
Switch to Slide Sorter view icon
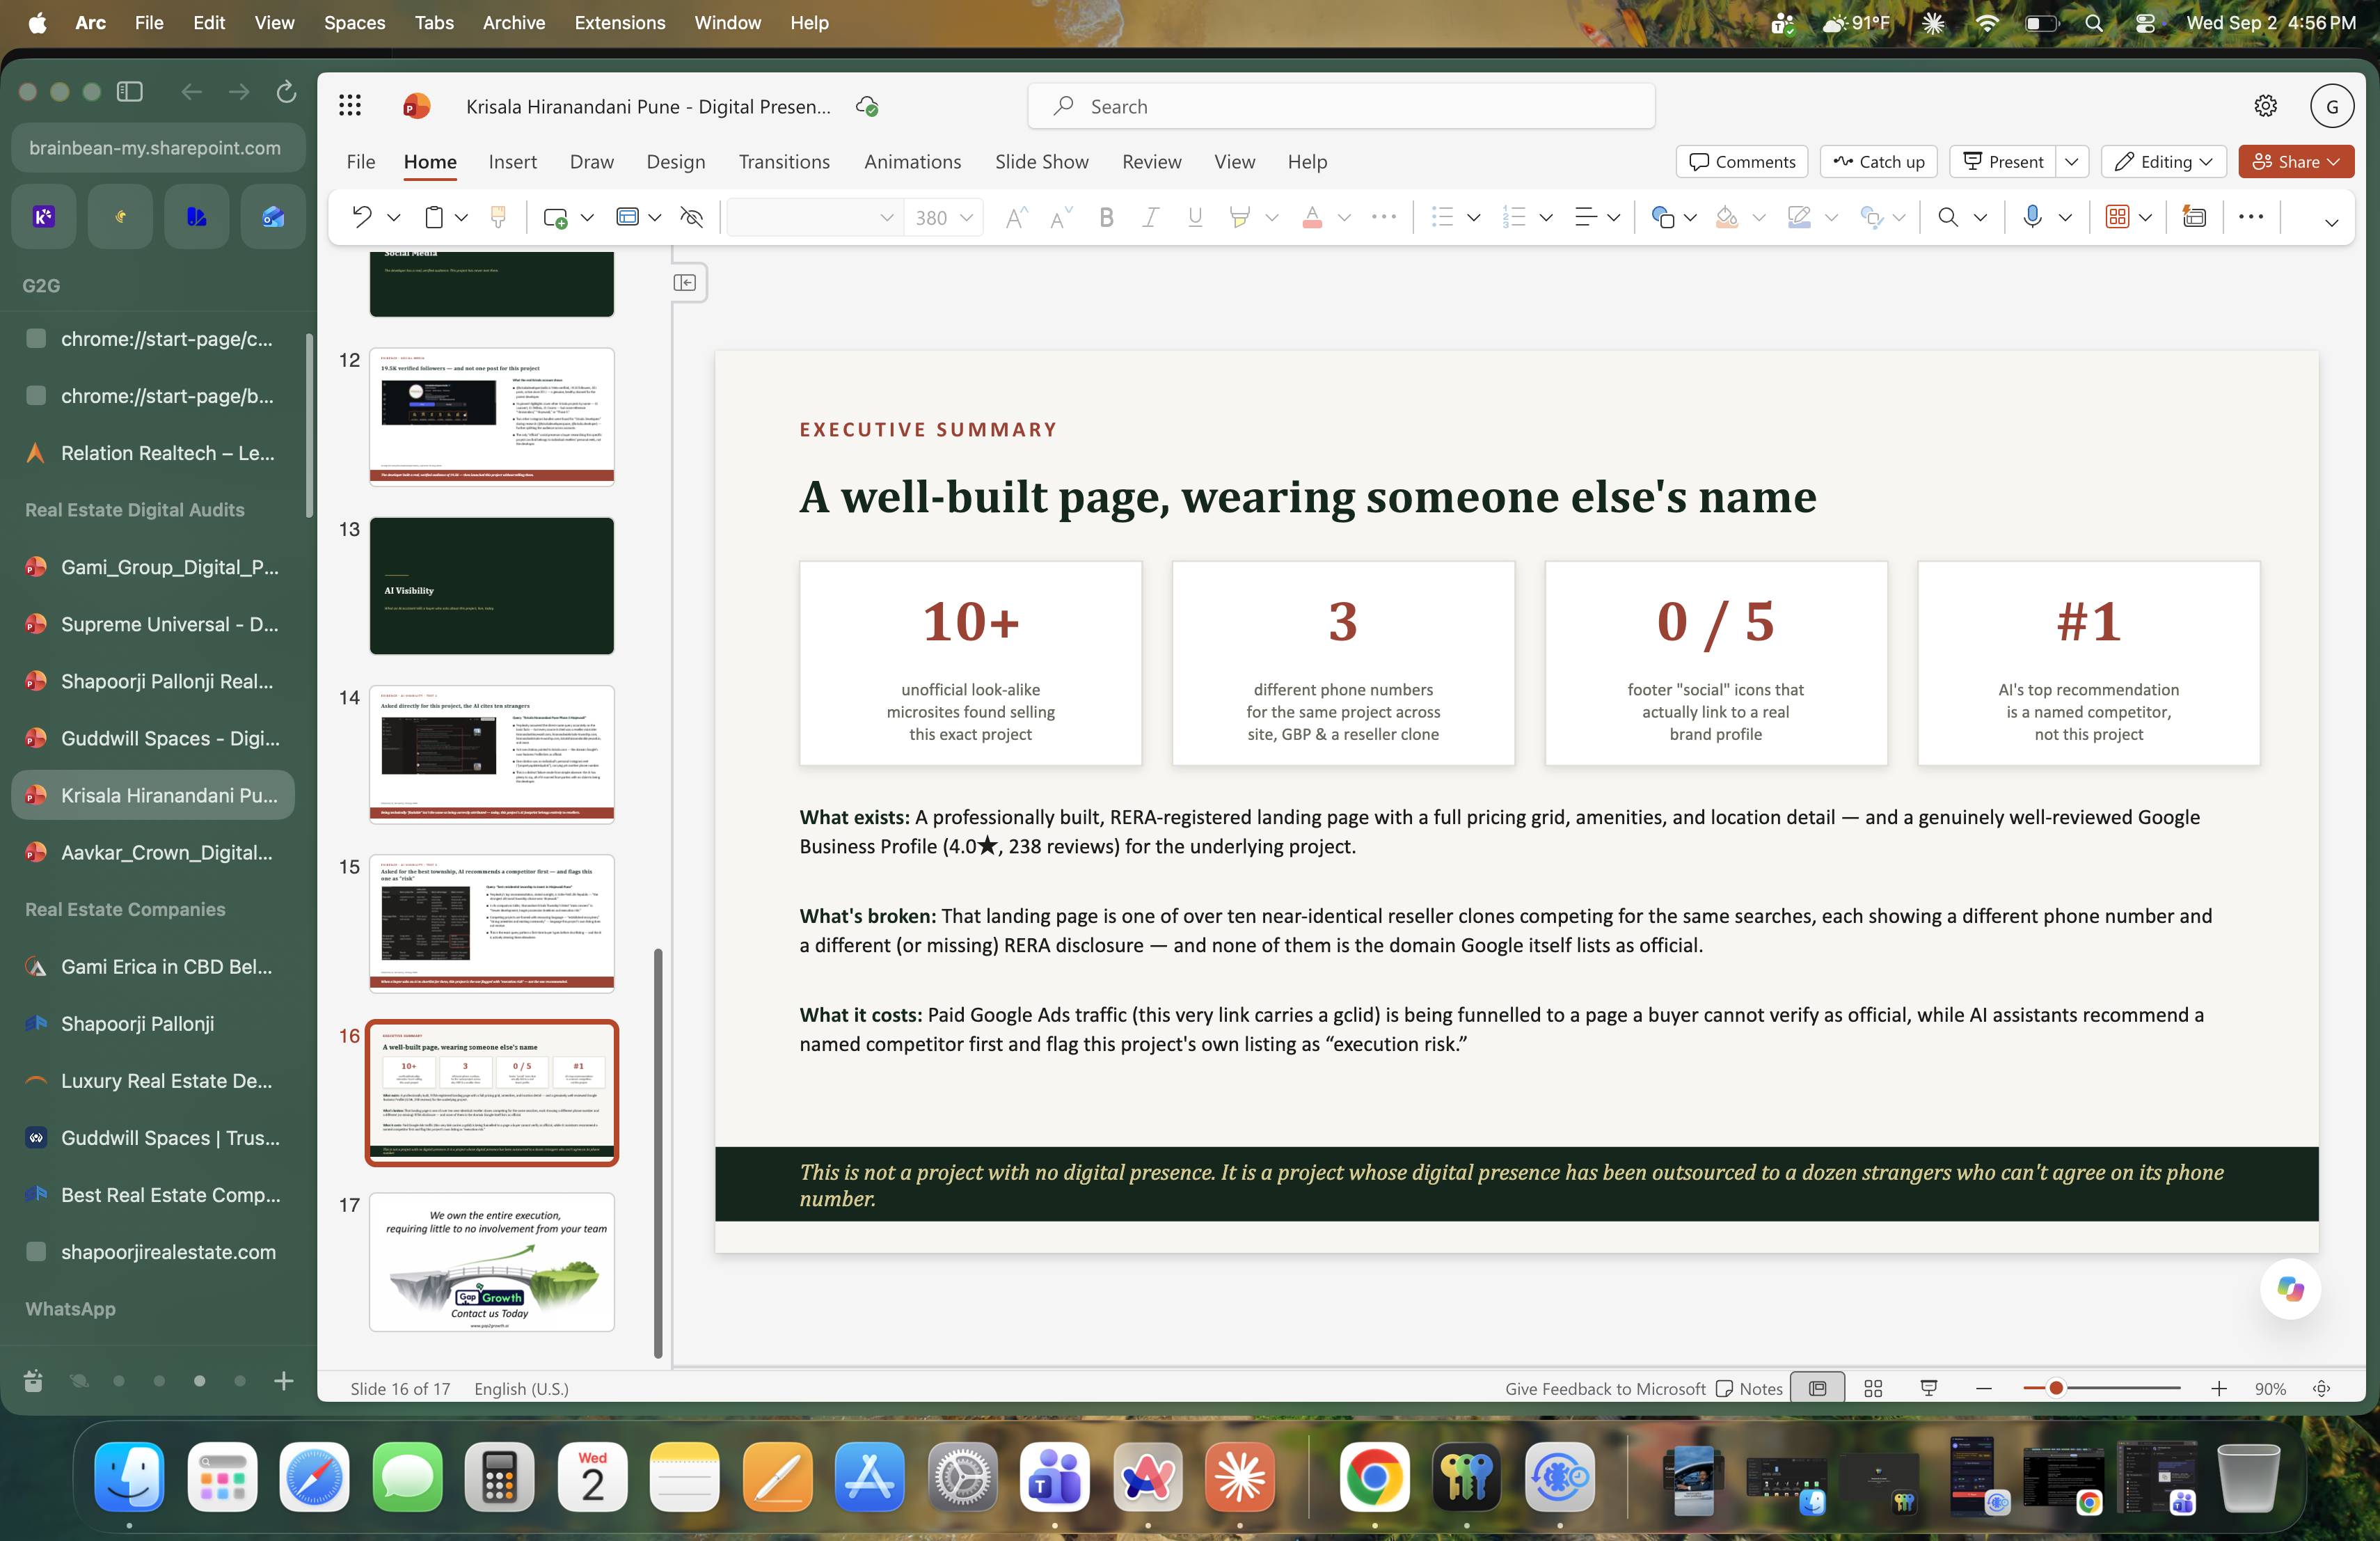click(1873, 1388)
